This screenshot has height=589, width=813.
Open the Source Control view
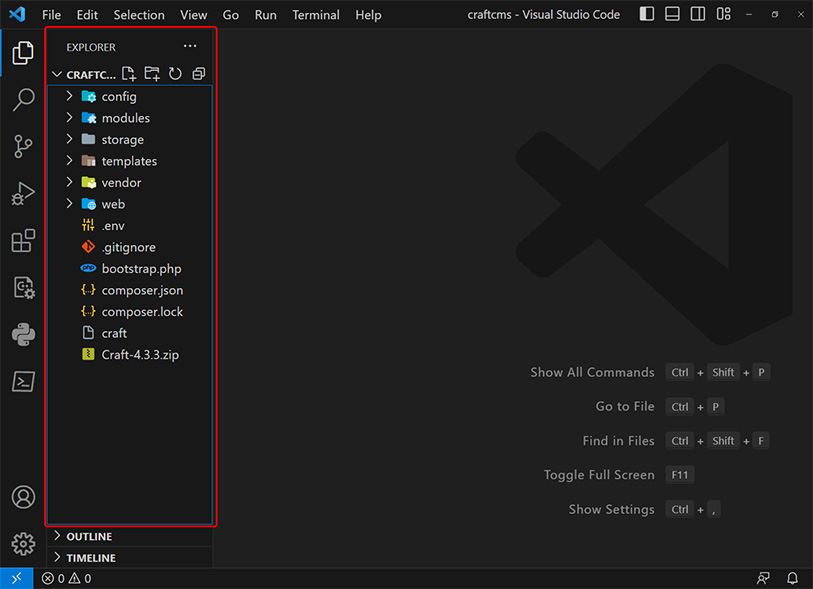click(x=23, y=147)
